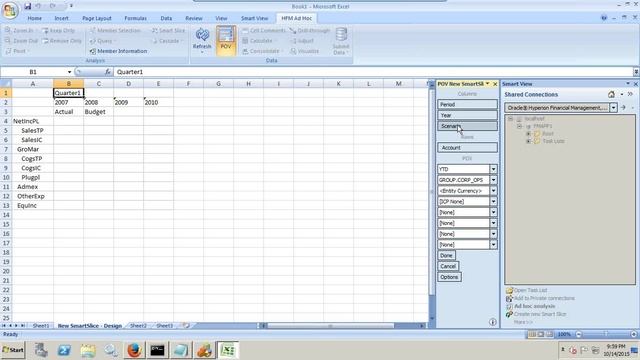Click the Ad hoc analysis link
The width and height of the screenshot is (640, 360).
click(x=534, y=306)
